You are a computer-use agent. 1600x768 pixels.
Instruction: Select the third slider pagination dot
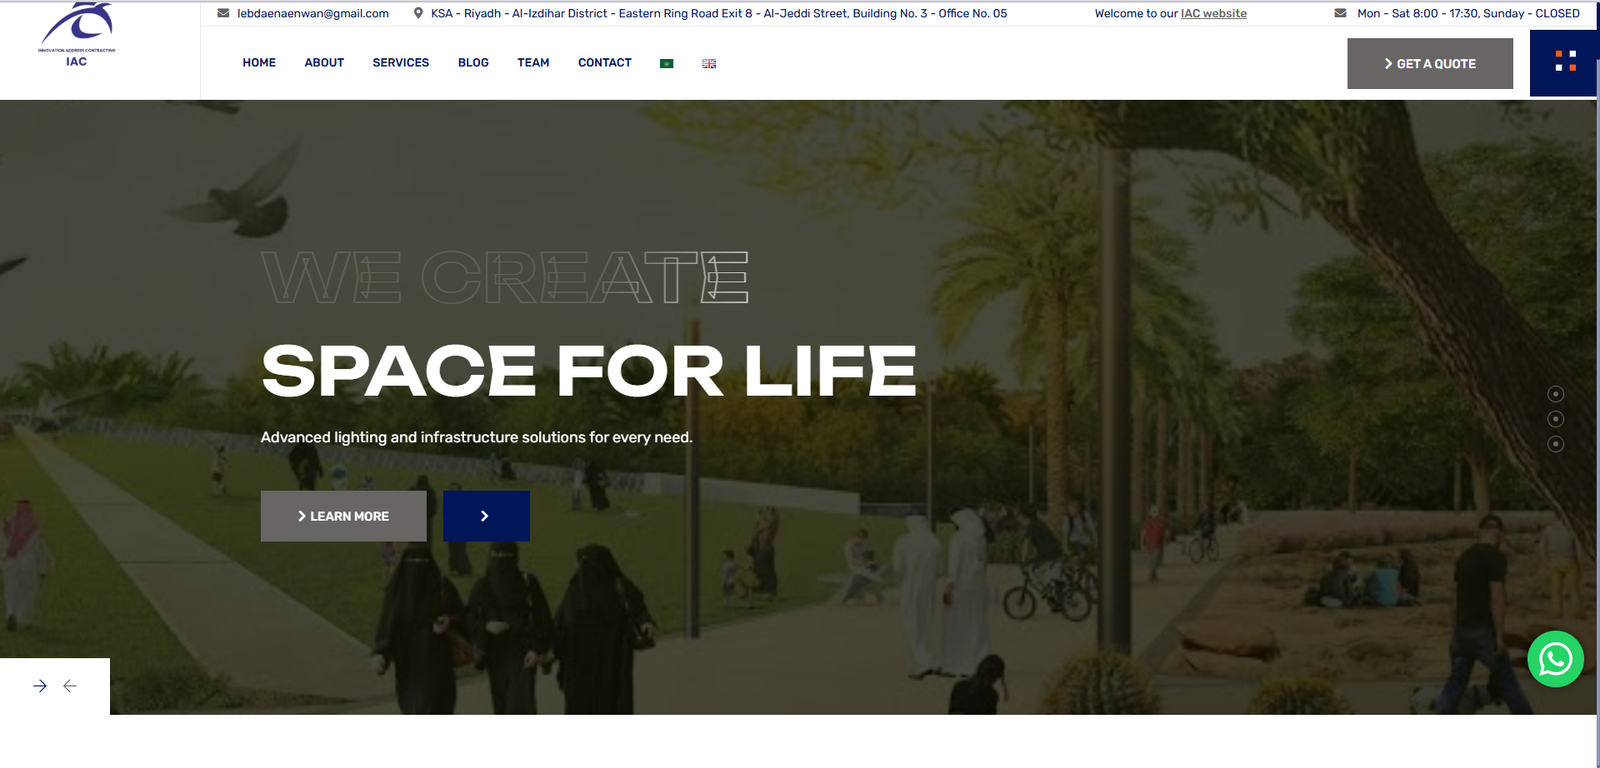click(x=1555, y=444)
